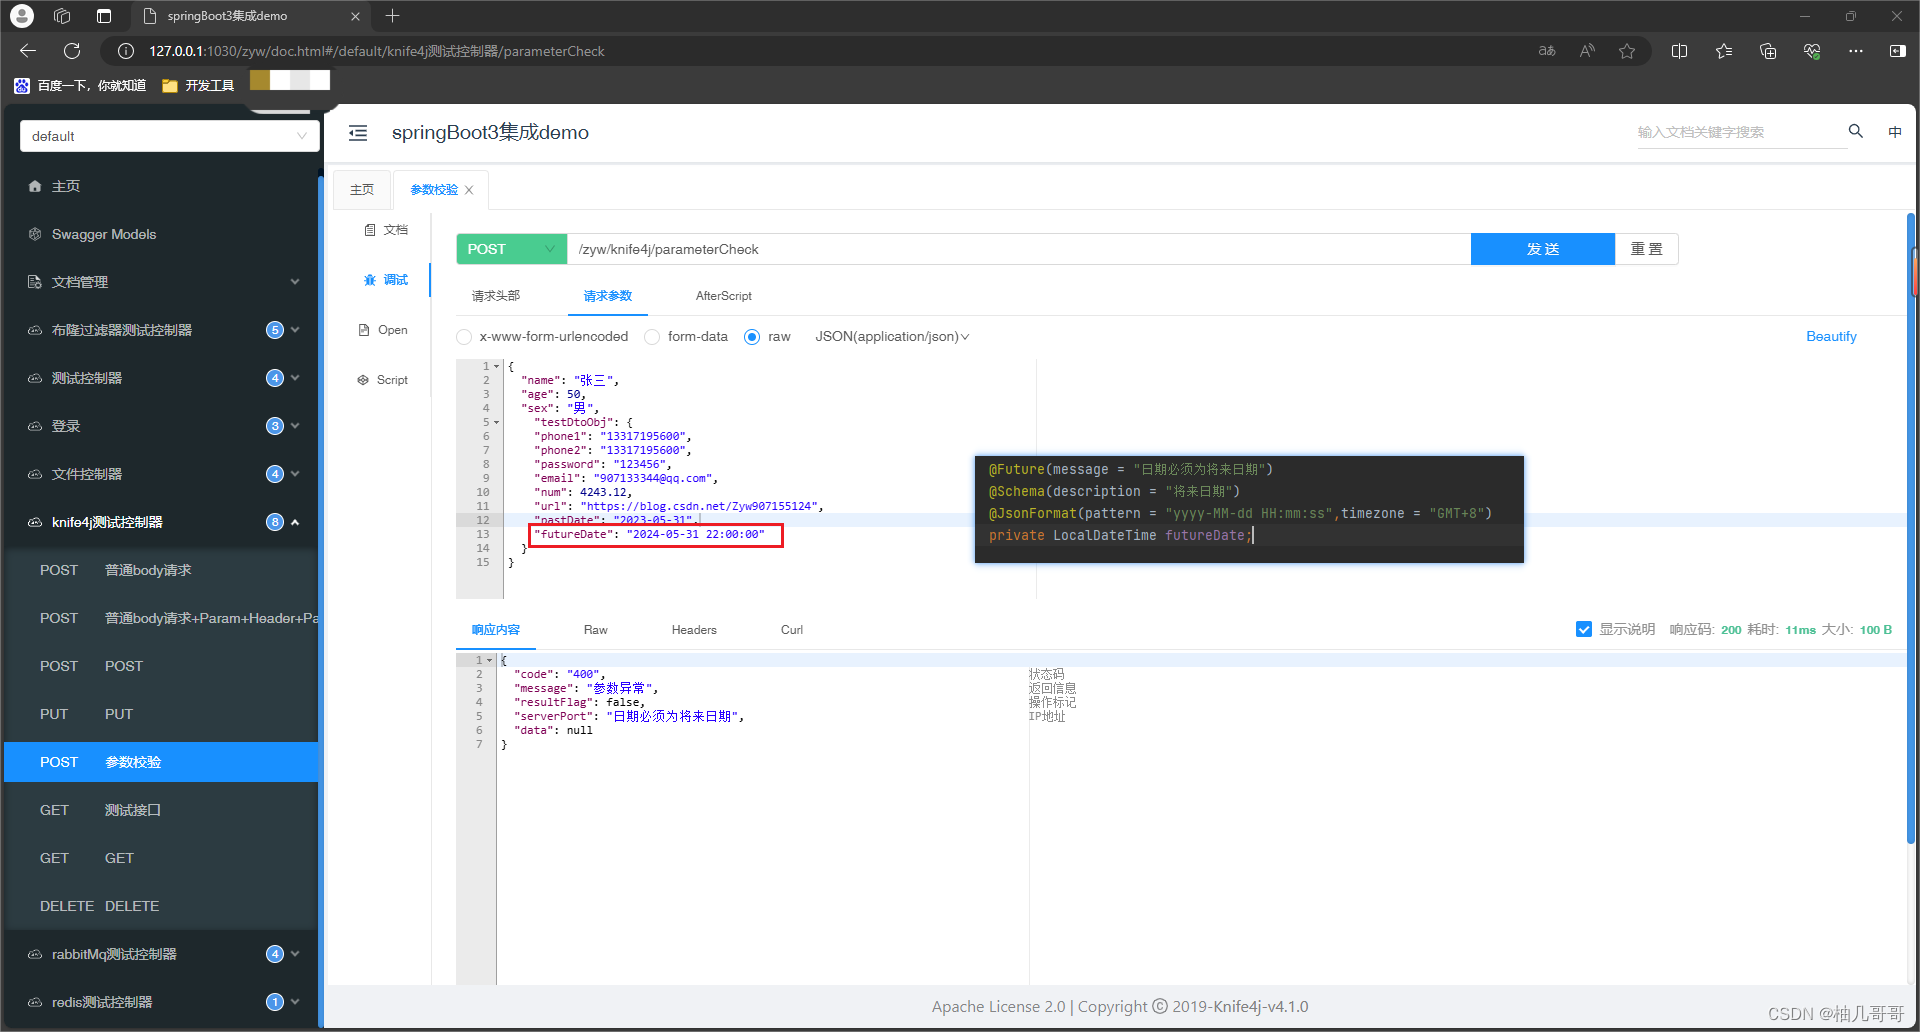Expand the 测试控制器 group
This screenshot has width=1920, height=1032.
point(160,378)
